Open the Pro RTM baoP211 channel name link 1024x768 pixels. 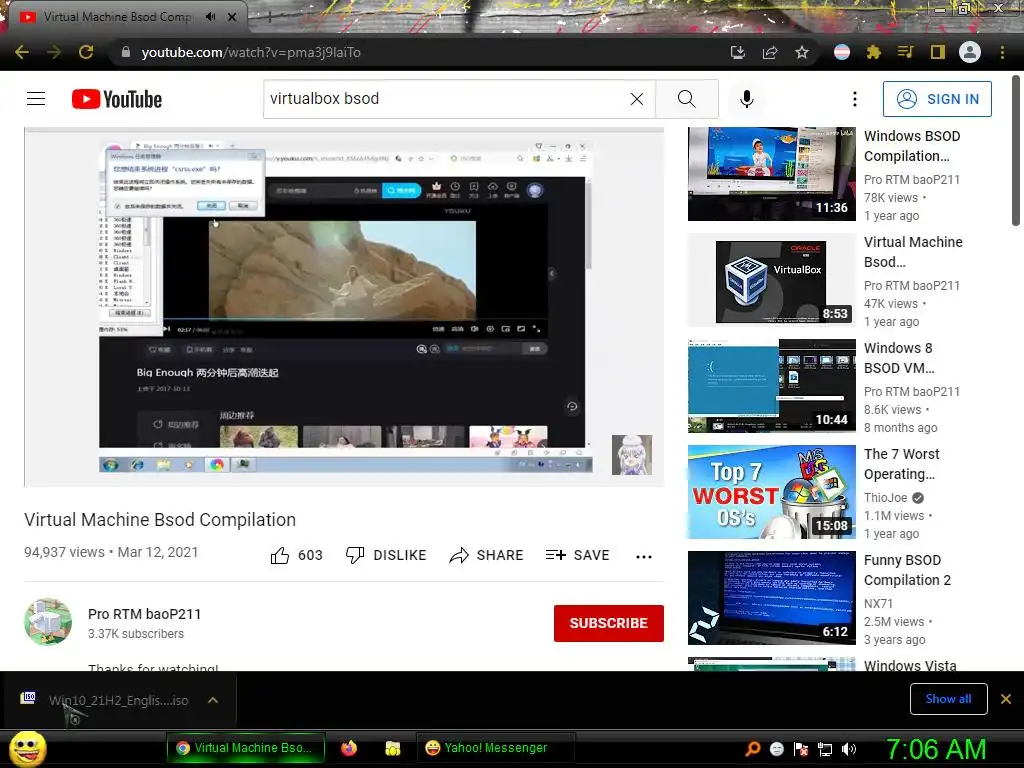coord(144,614)
